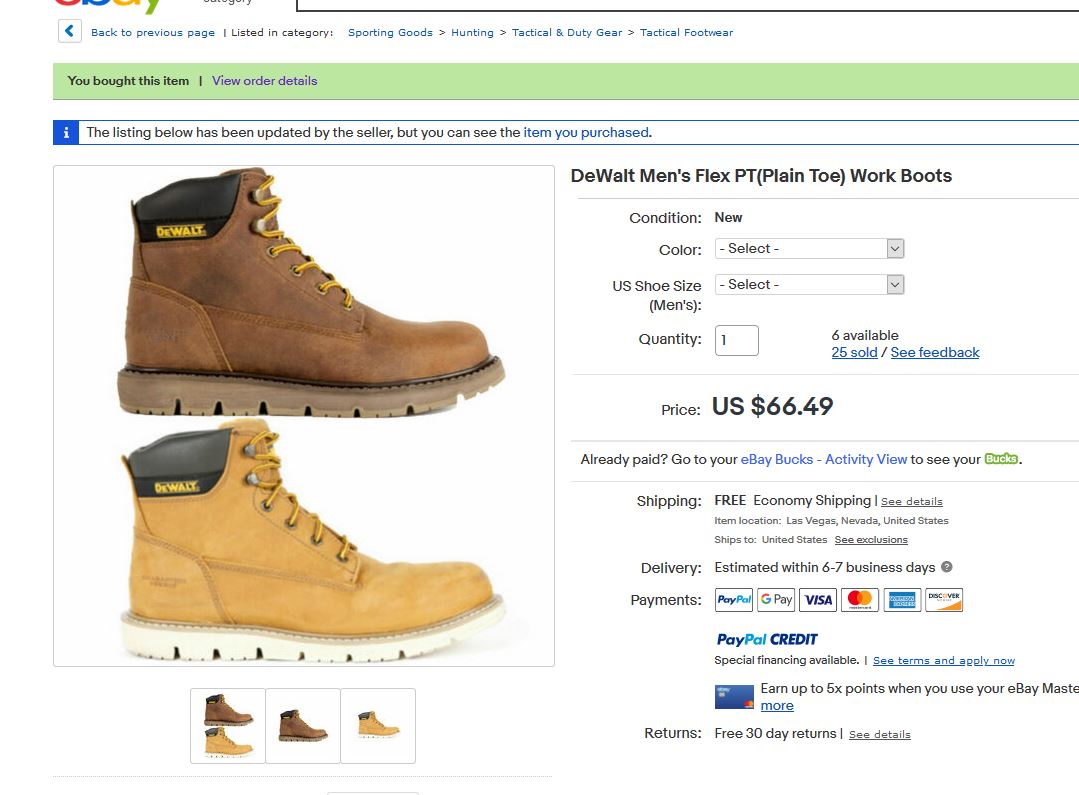Select thumbnail showing both boots
The image size is (1079, 795).
(x=228, y=725)
